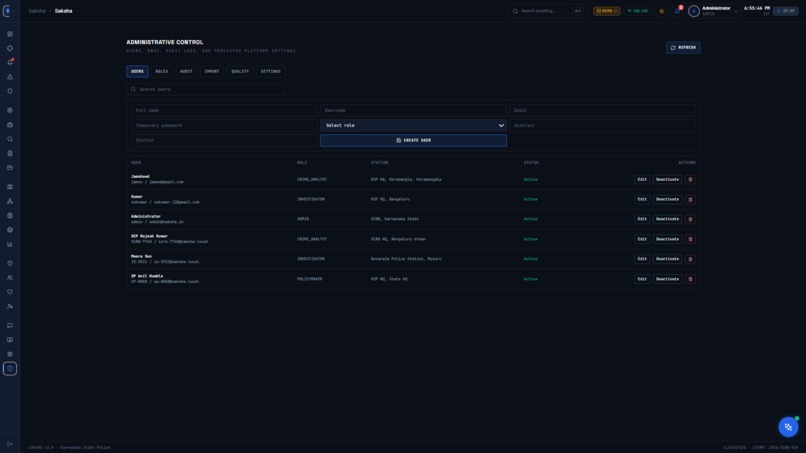Click the Search users box
This screenshot has height=453, width=806.
tap(206, 89)
